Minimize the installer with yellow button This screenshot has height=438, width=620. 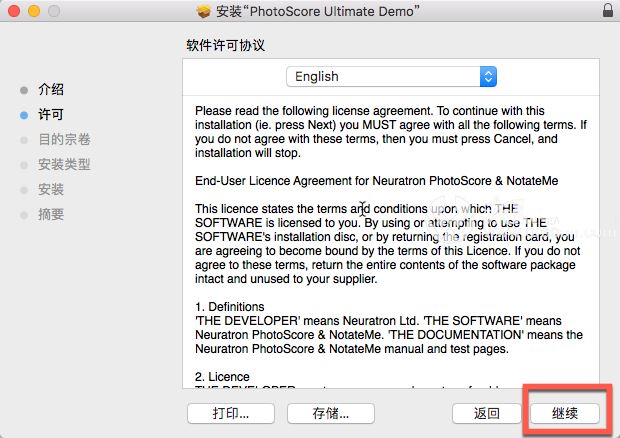(x=34, y=11)
